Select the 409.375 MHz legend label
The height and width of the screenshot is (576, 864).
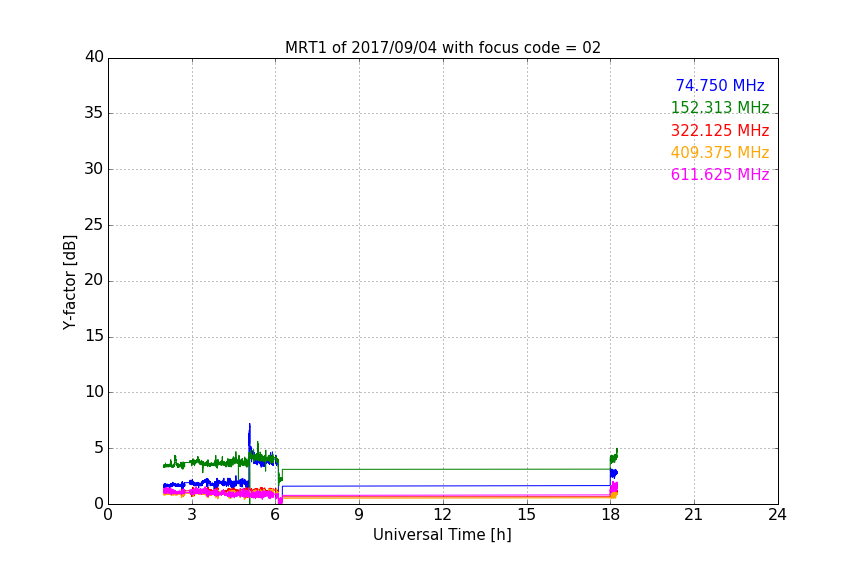720,152
